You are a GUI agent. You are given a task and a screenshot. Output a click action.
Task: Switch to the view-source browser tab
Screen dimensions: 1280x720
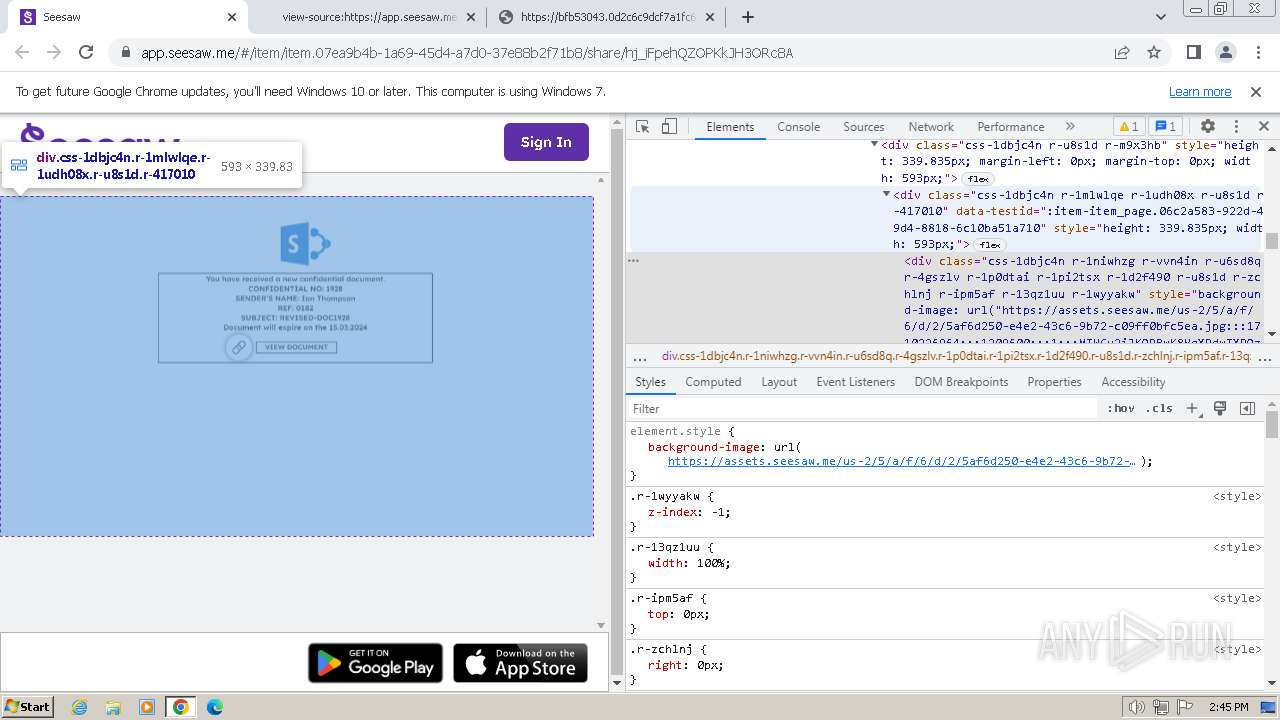[367, 17]
